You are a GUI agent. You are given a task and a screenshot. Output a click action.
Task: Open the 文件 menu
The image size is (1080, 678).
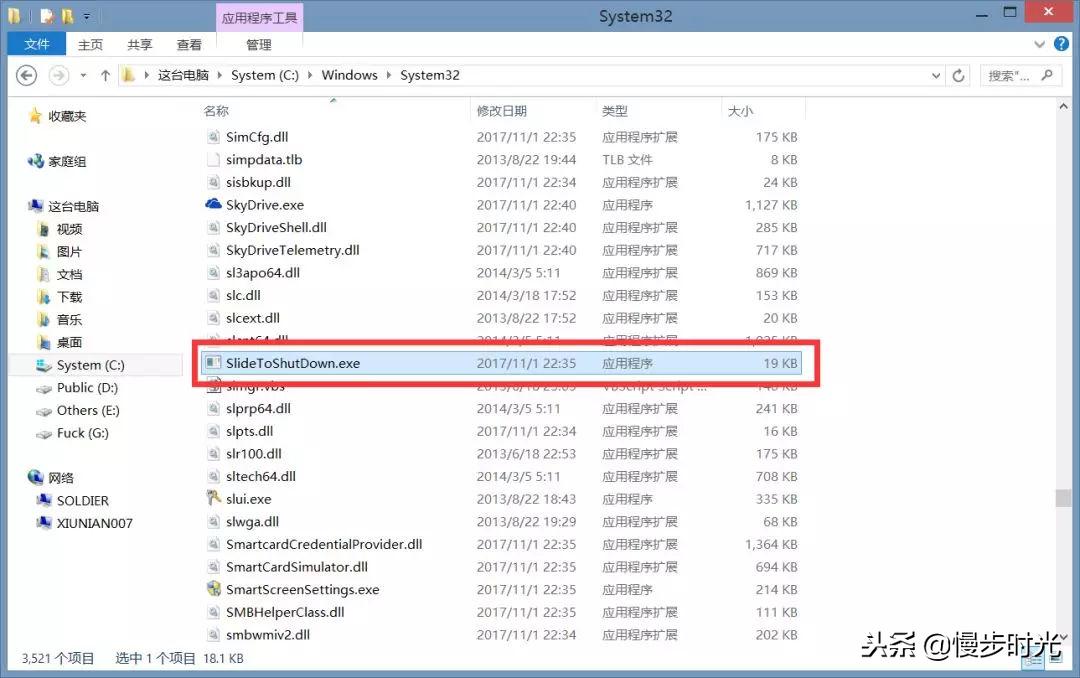pos(37,45)
